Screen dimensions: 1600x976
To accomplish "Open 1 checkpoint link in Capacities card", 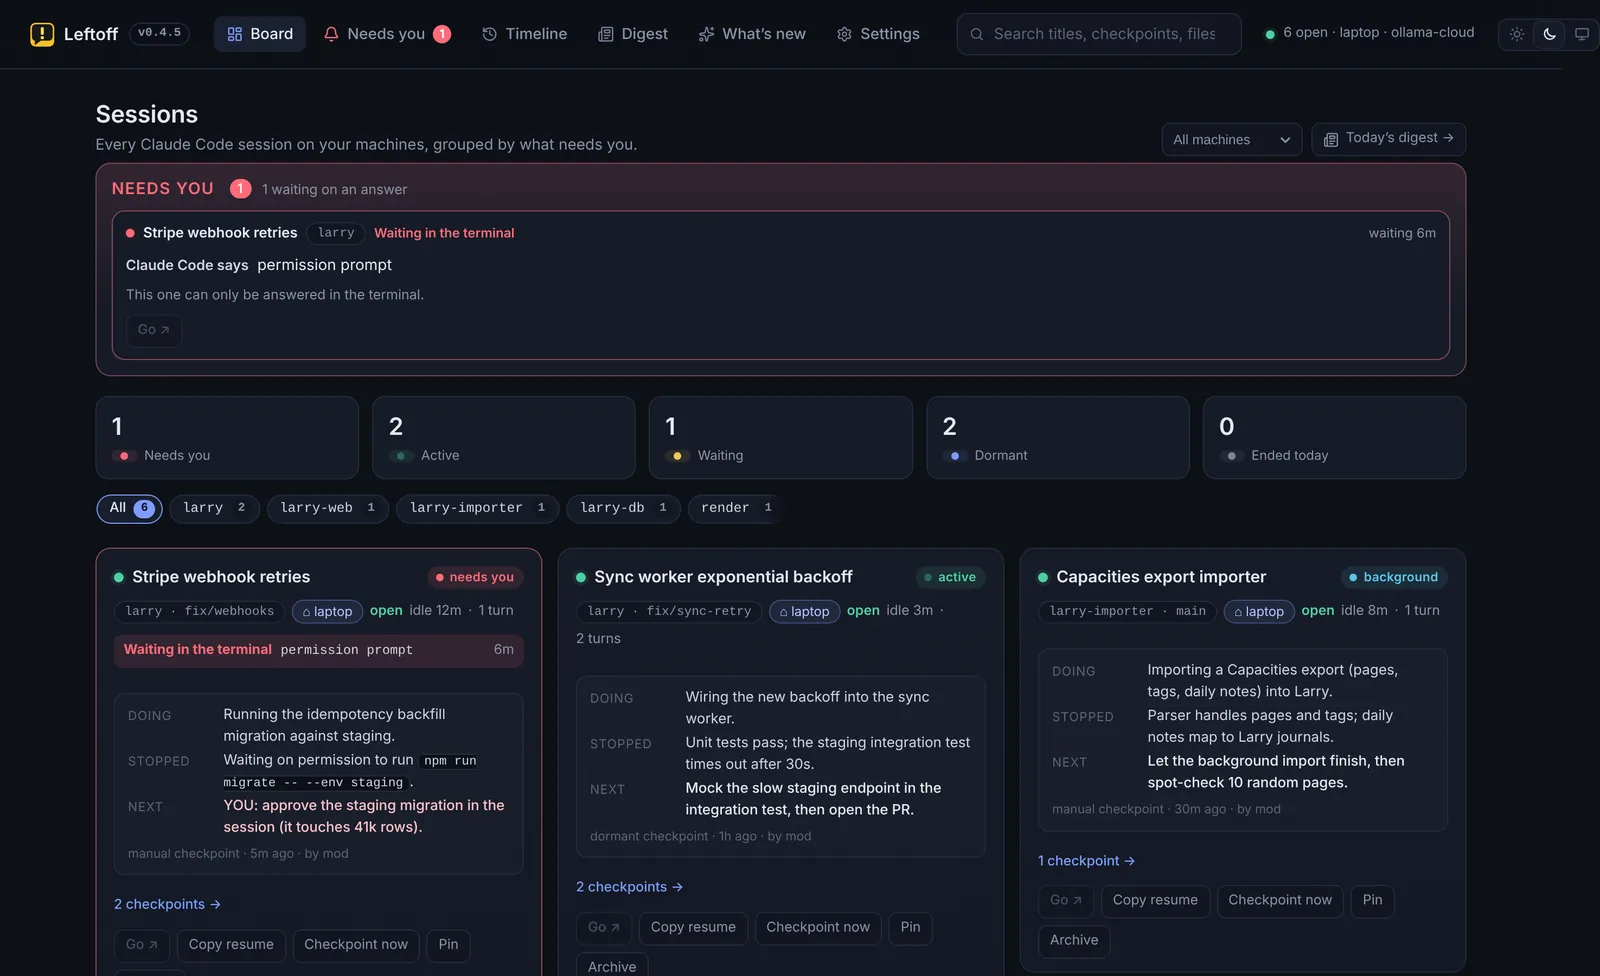I will coord(1086,861).
